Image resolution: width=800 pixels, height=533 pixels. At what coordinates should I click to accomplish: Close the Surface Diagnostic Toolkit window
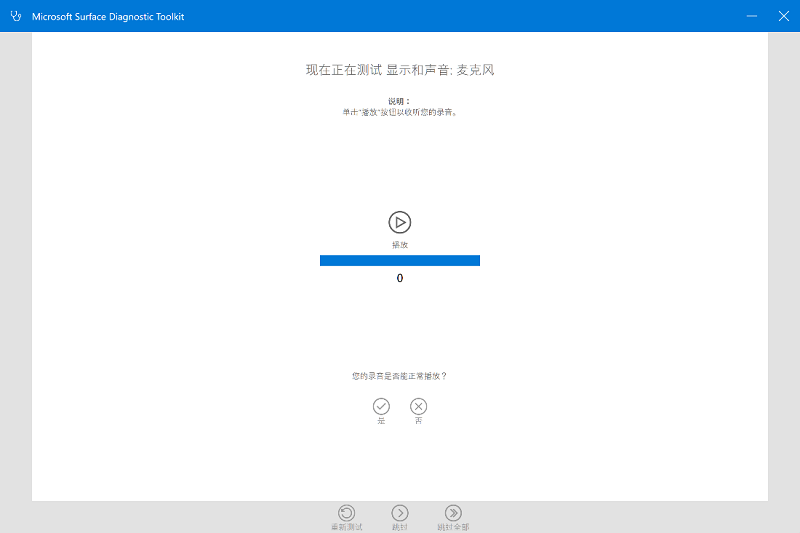pyautogui.click(x=784, y=16)
